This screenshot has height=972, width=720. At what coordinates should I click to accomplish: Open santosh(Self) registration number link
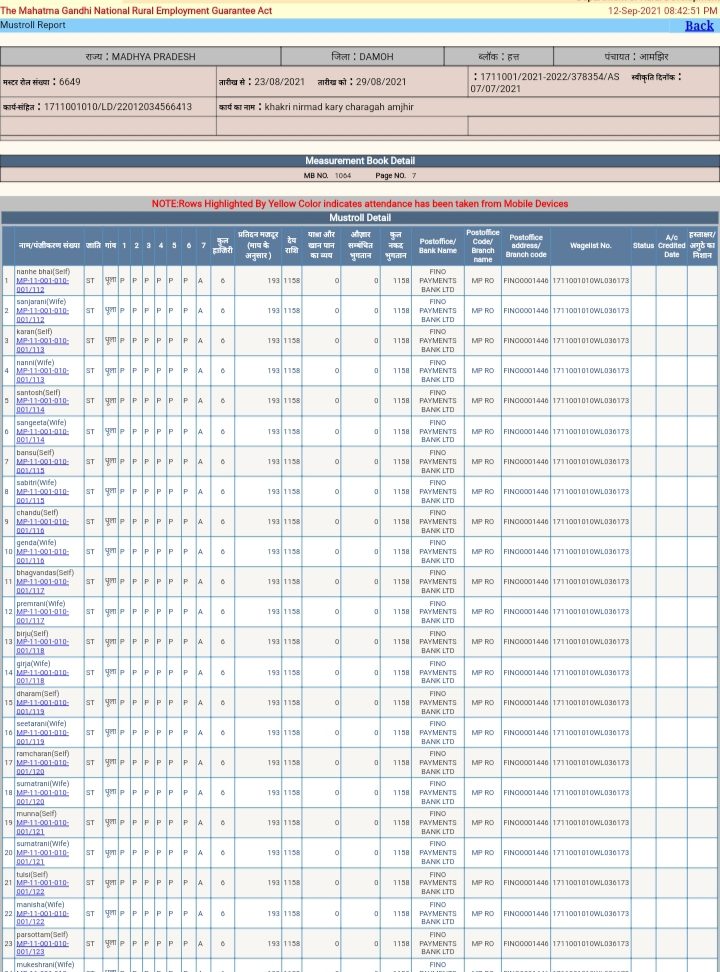click(42, 405)
